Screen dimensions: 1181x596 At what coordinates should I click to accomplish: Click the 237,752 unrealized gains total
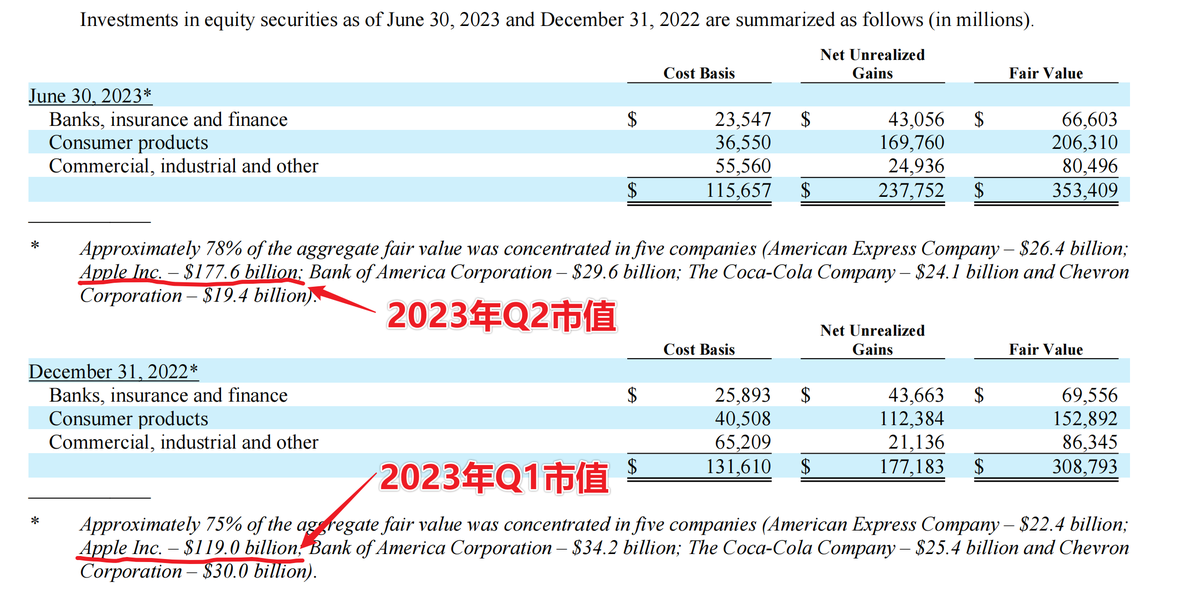pyautogui.click(x=911, y=191)
